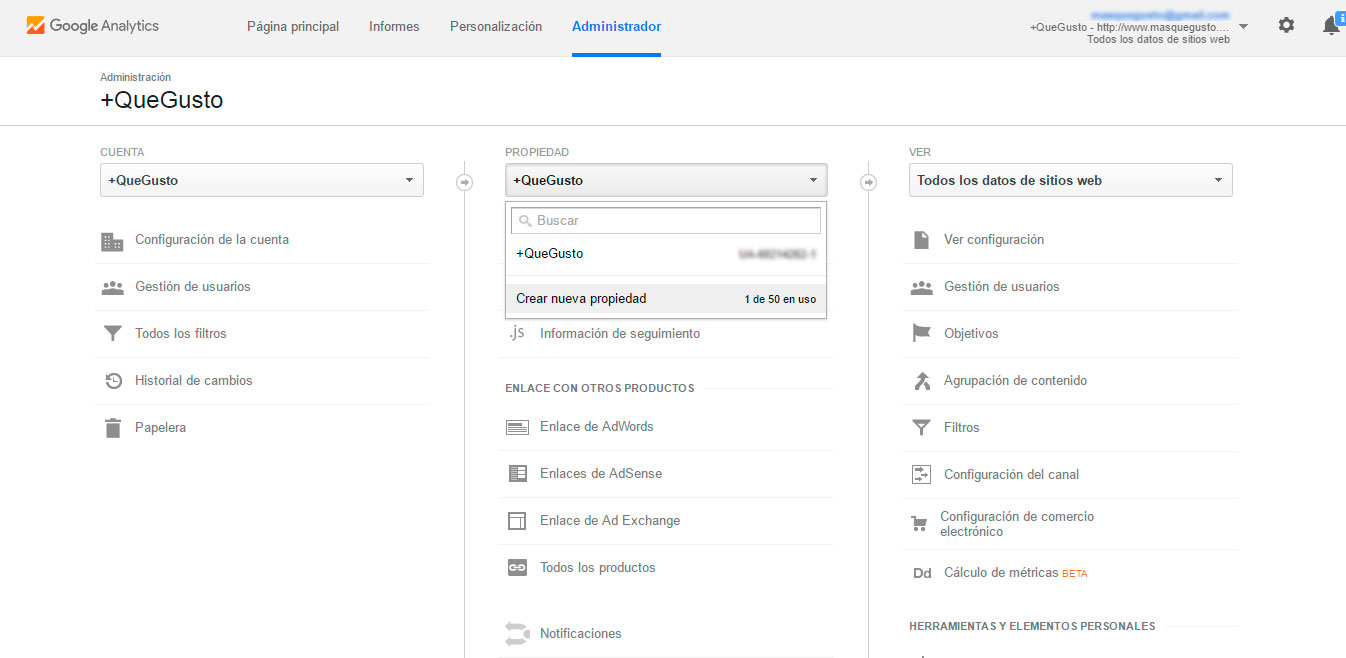Click the Dd calculated metrics icon

click(922, 574)
